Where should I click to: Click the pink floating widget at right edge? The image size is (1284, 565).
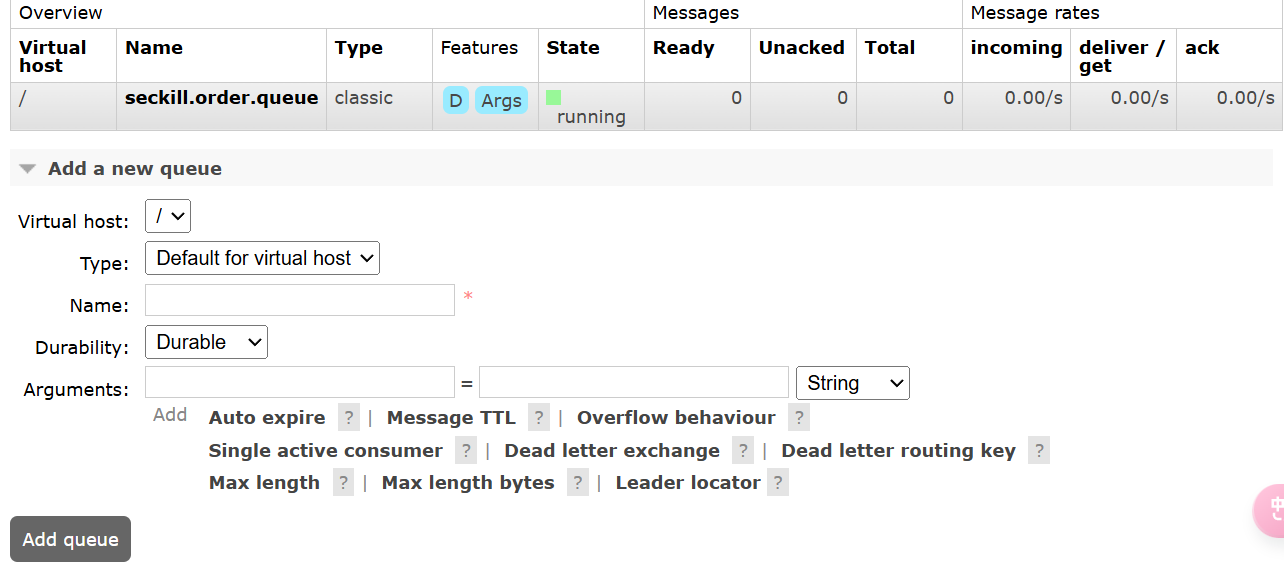[x=1268, y=512]
